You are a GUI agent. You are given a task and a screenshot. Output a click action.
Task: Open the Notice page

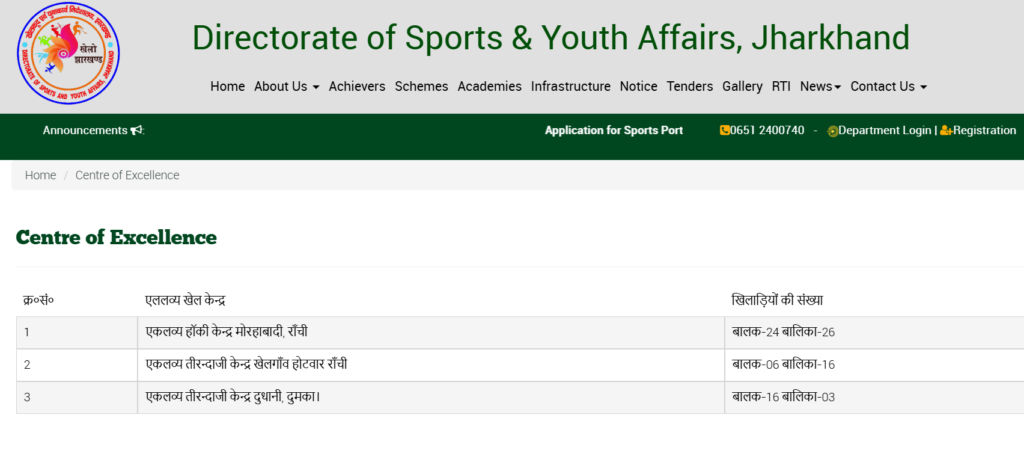pyautogui.click(x=639, y=86)
